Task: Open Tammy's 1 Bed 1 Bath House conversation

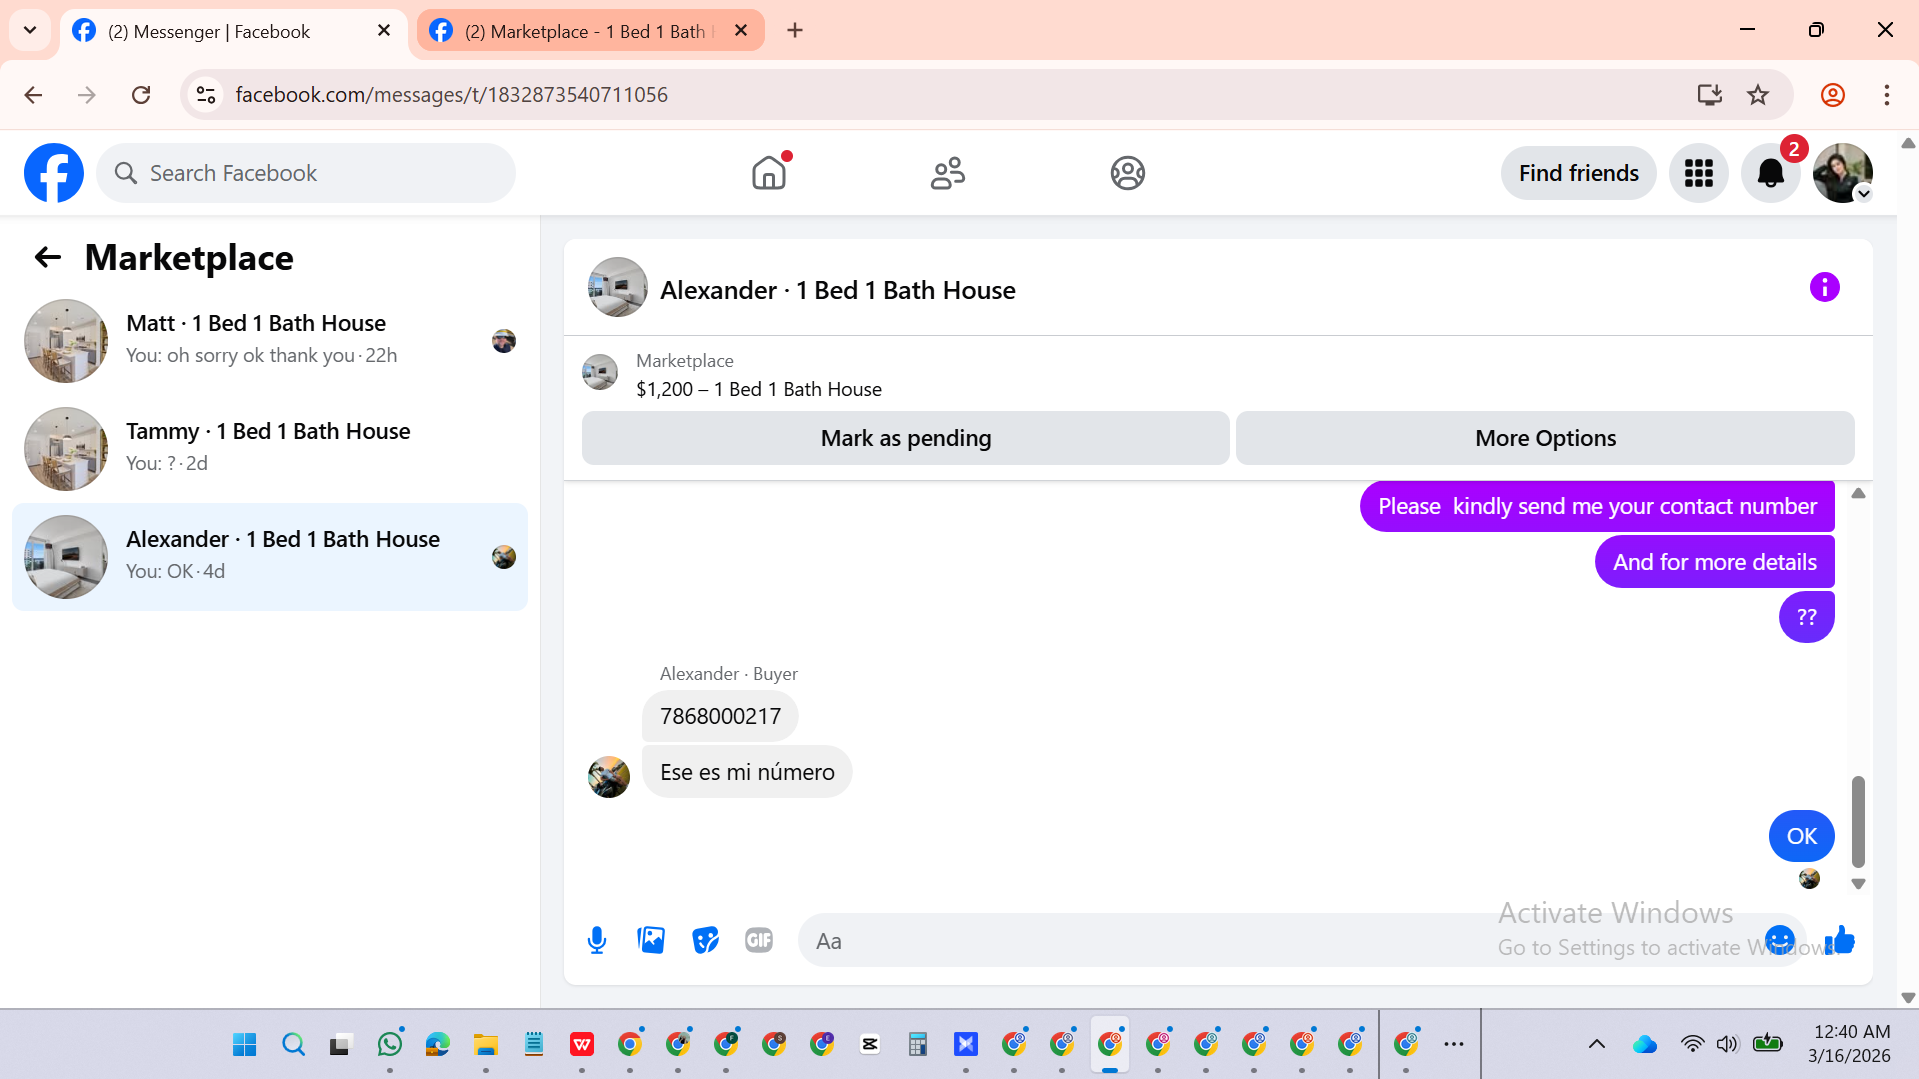Action: click(270, 448)
